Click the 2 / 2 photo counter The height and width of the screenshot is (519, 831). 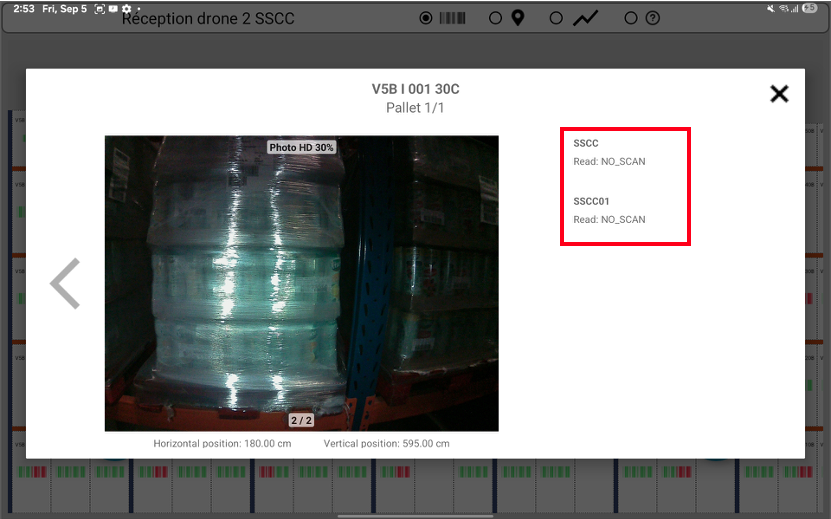[301, 420]
